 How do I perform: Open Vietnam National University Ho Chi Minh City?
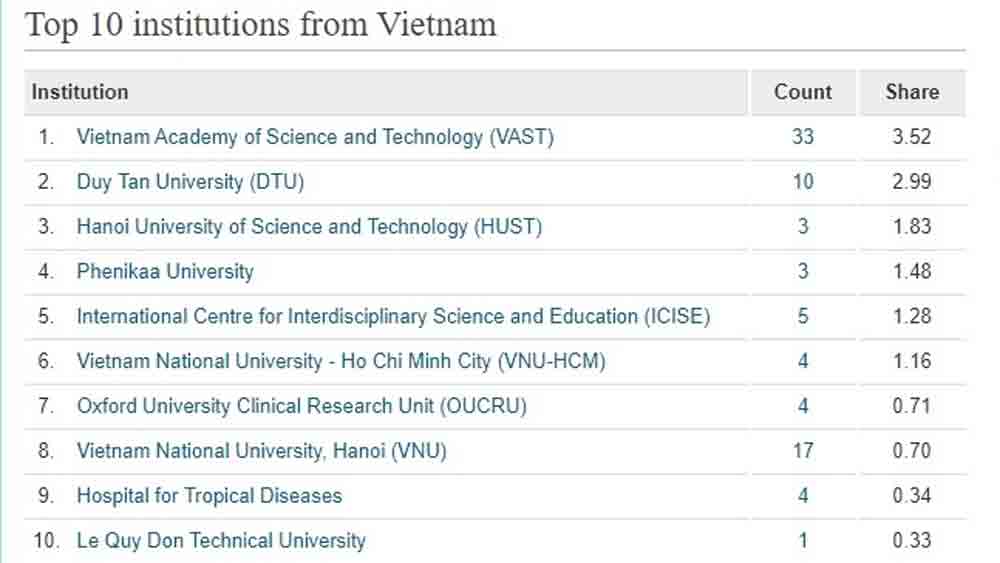pyautogui.click(x=341, y=362)
